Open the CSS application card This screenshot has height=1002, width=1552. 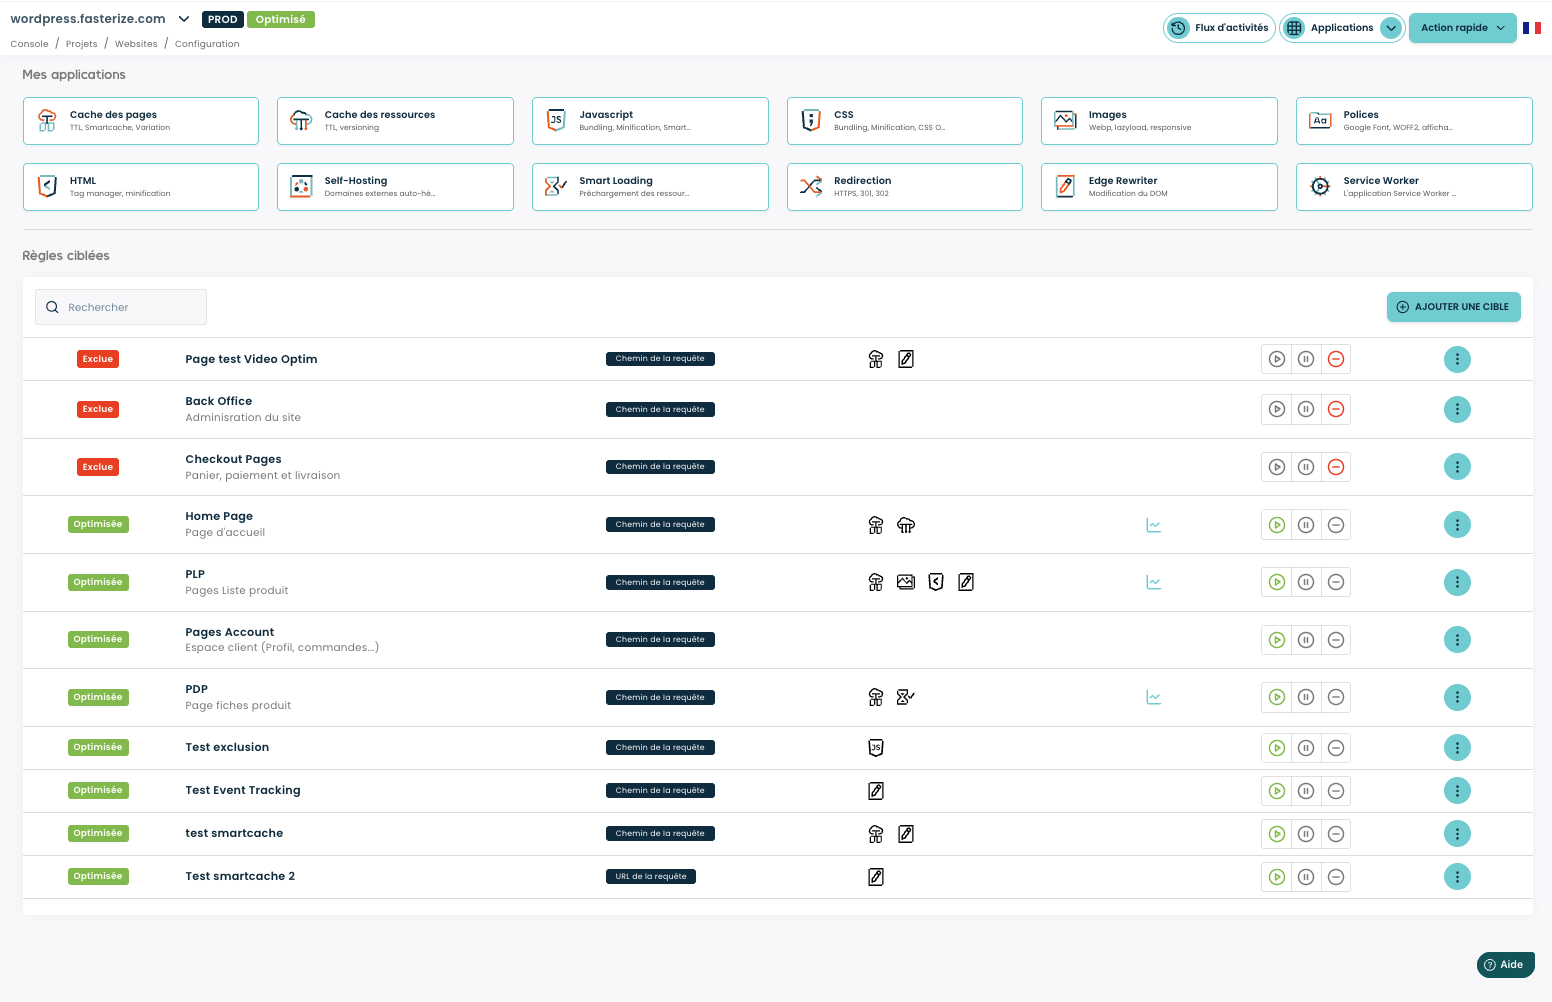[905, 121]
